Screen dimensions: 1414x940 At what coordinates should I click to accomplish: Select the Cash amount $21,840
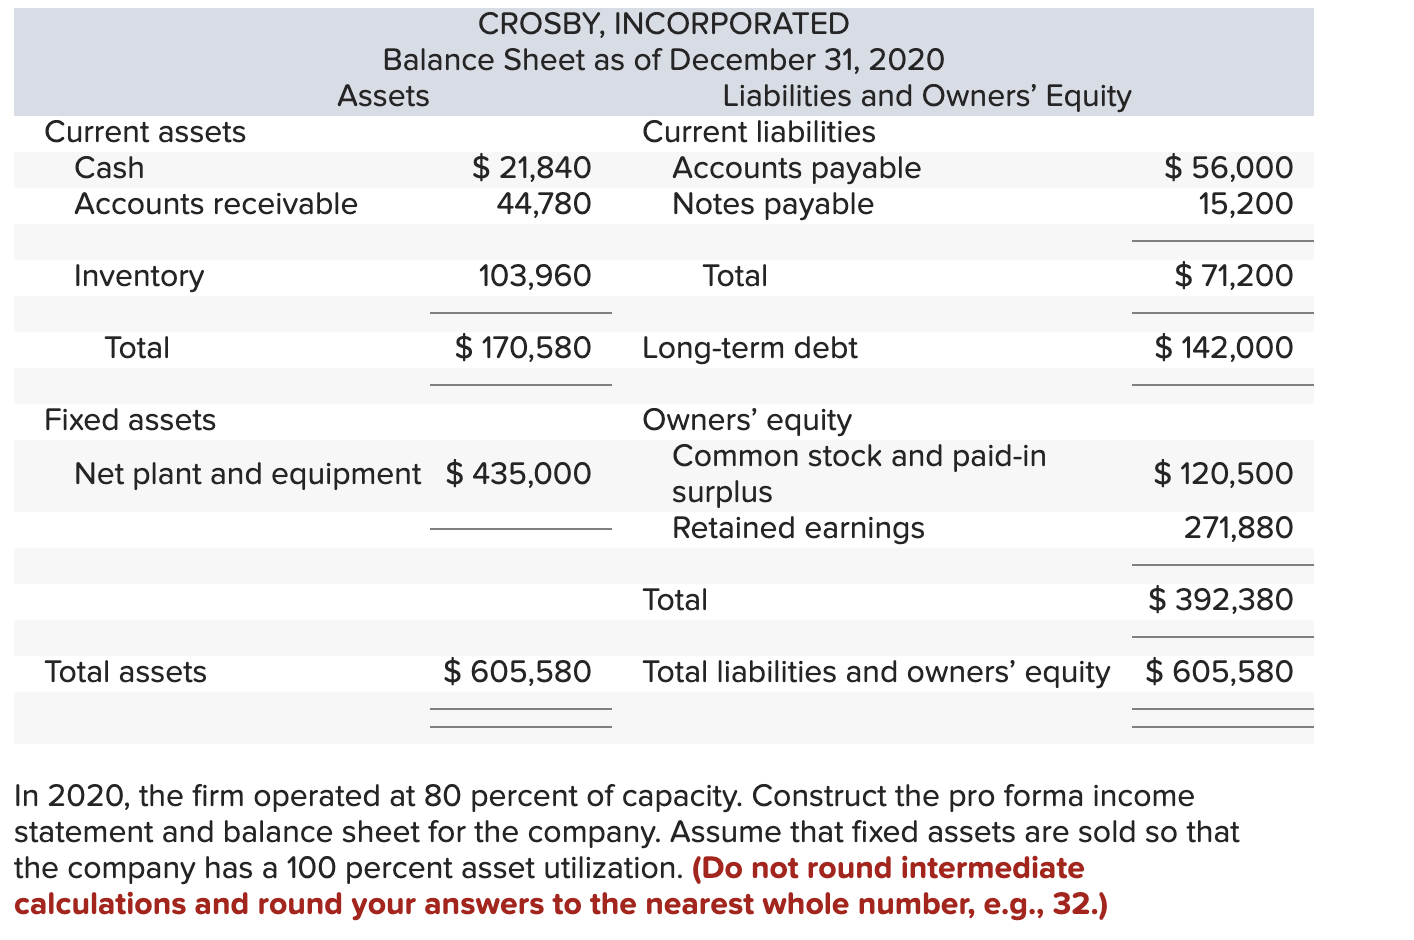[531, 167]
